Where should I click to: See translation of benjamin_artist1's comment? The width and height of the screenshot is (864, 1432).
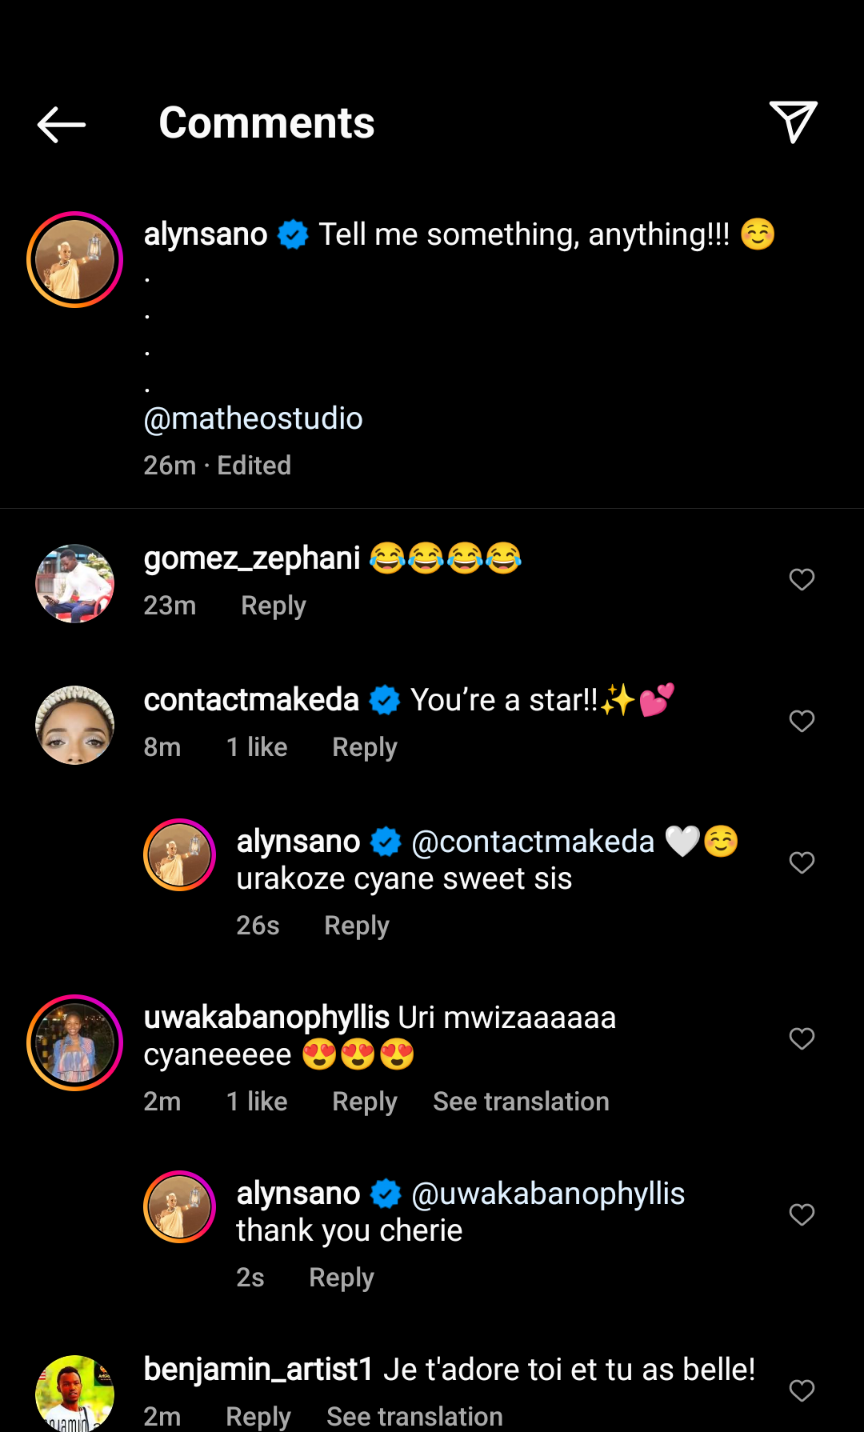414,1416
